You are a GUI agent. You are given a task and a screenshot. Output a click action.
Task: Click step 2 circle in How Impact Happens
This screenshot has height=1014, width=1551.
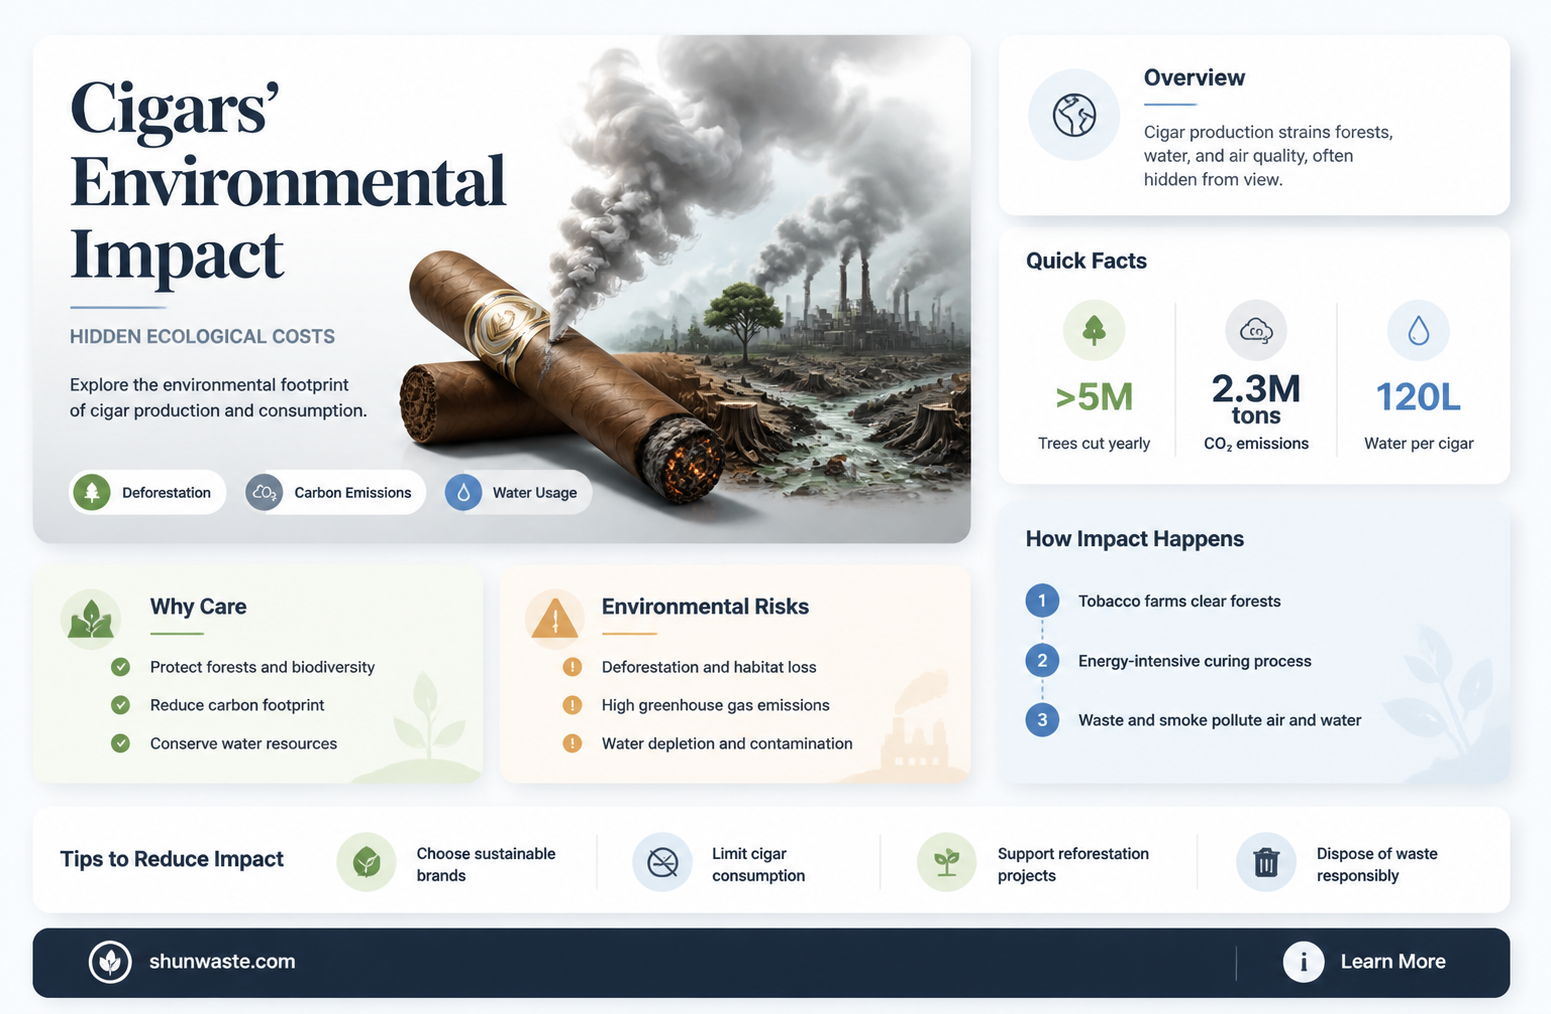(1042, 660)
